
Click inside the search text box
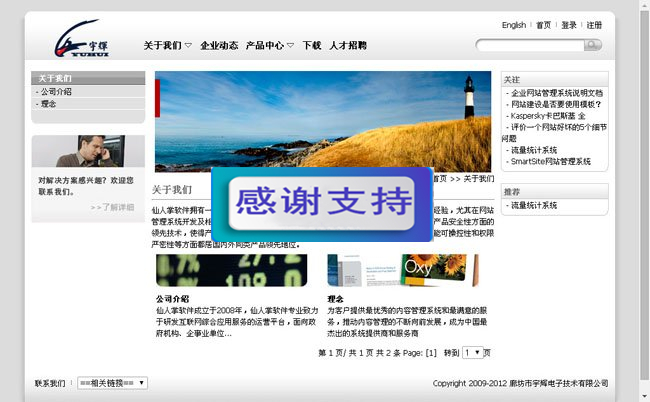coord(531,45)
